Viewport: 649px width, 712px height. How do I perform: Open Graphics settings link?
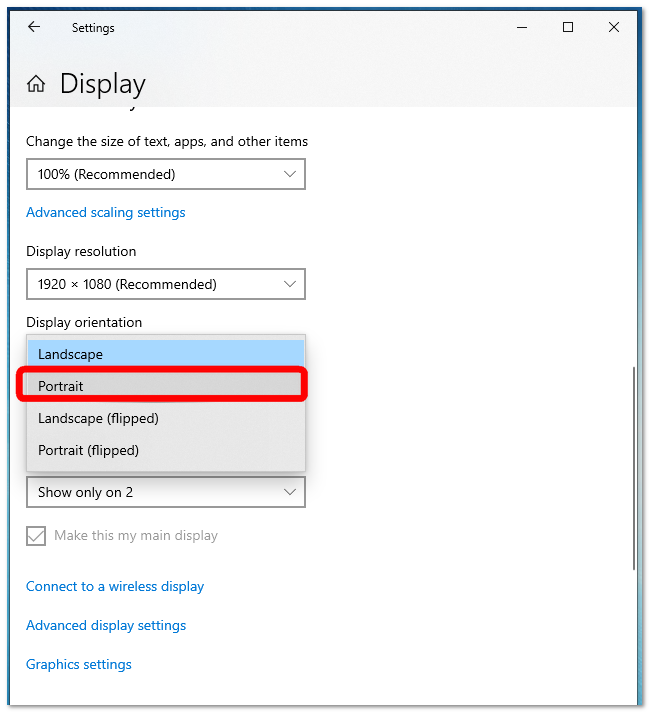pyautogui.click(x=79, y=665)
